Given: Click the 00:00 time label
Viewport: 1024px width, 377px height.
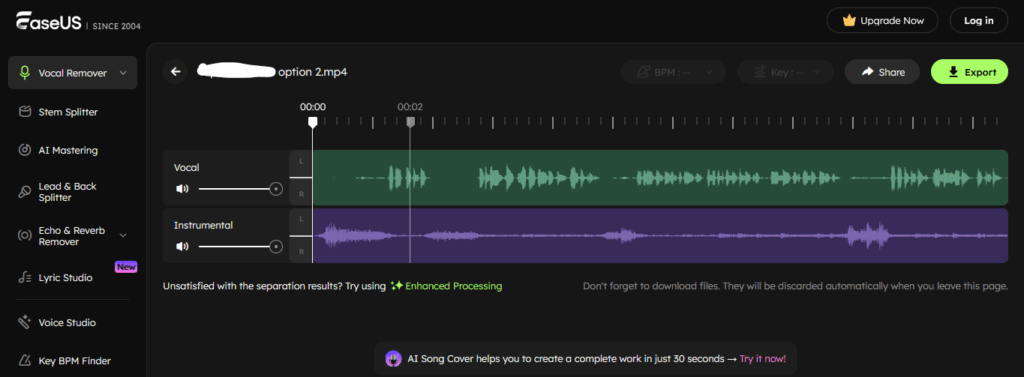Looking at the screenshot, I should click(313, 107).
